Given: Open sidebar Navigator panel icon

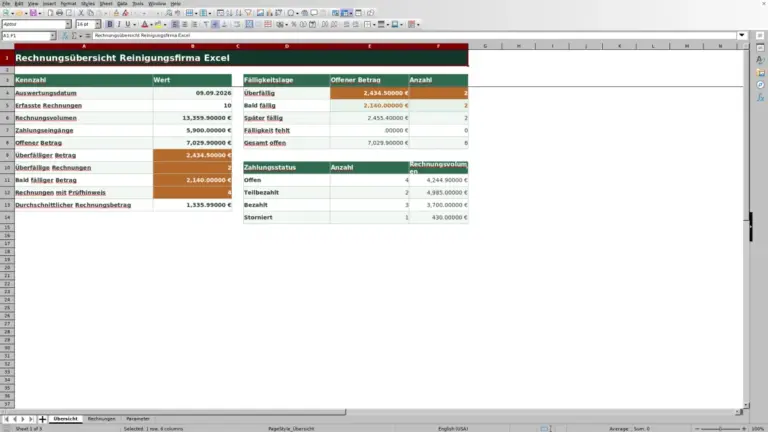Looking at the screenshot, I should (x=760, y=85).
